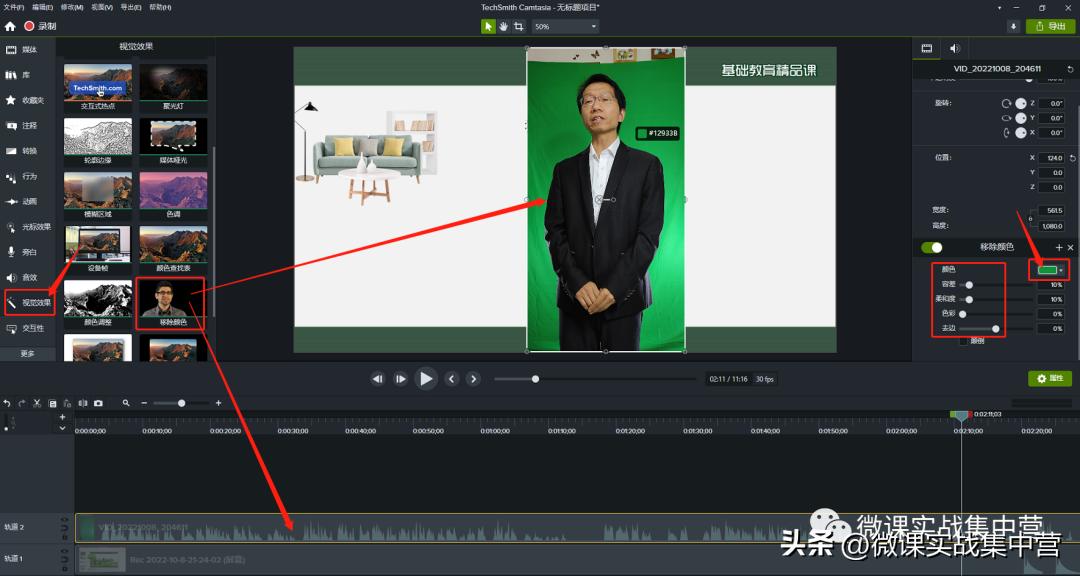
Task: Open the color picker dropdown beside the green swatch
Action: [x=1060, y=270]
